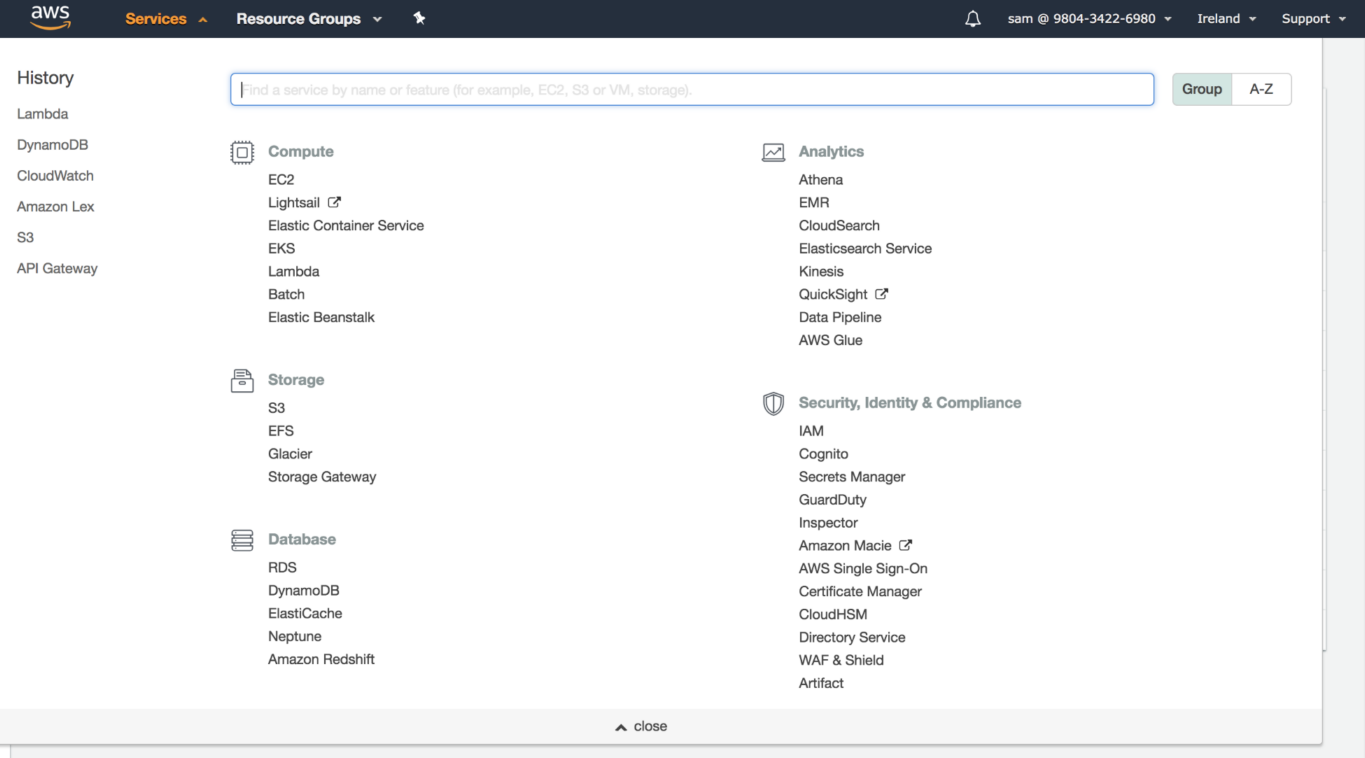Switch to A-Z view toggle
Screen dimensions: 1365x758
point(1261,89)
